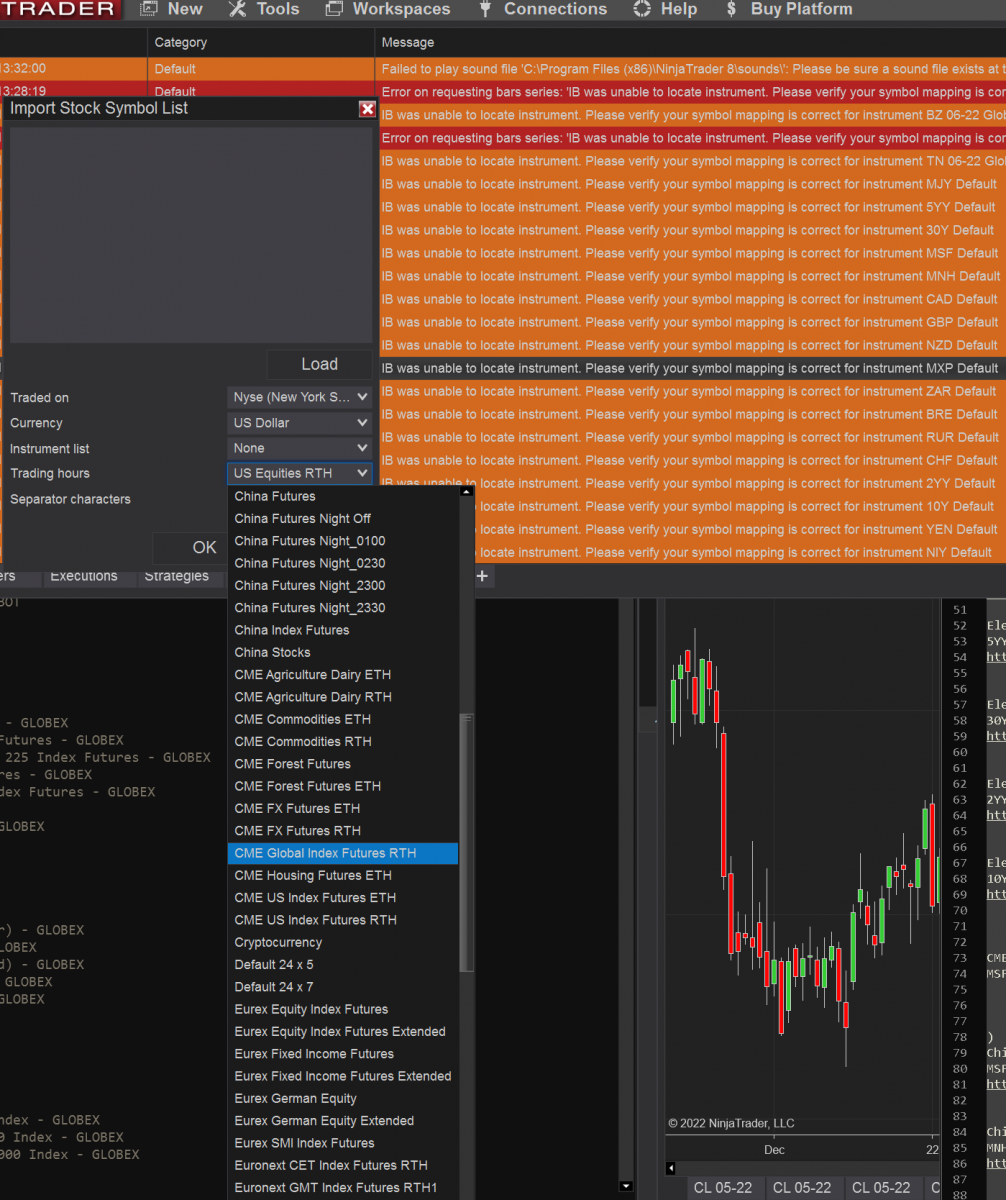Image resolution: width=1006 pixels, height=1200 pixels.
Task: Close the Import Stock Symbol List dialog
Action: coord(367,109)
